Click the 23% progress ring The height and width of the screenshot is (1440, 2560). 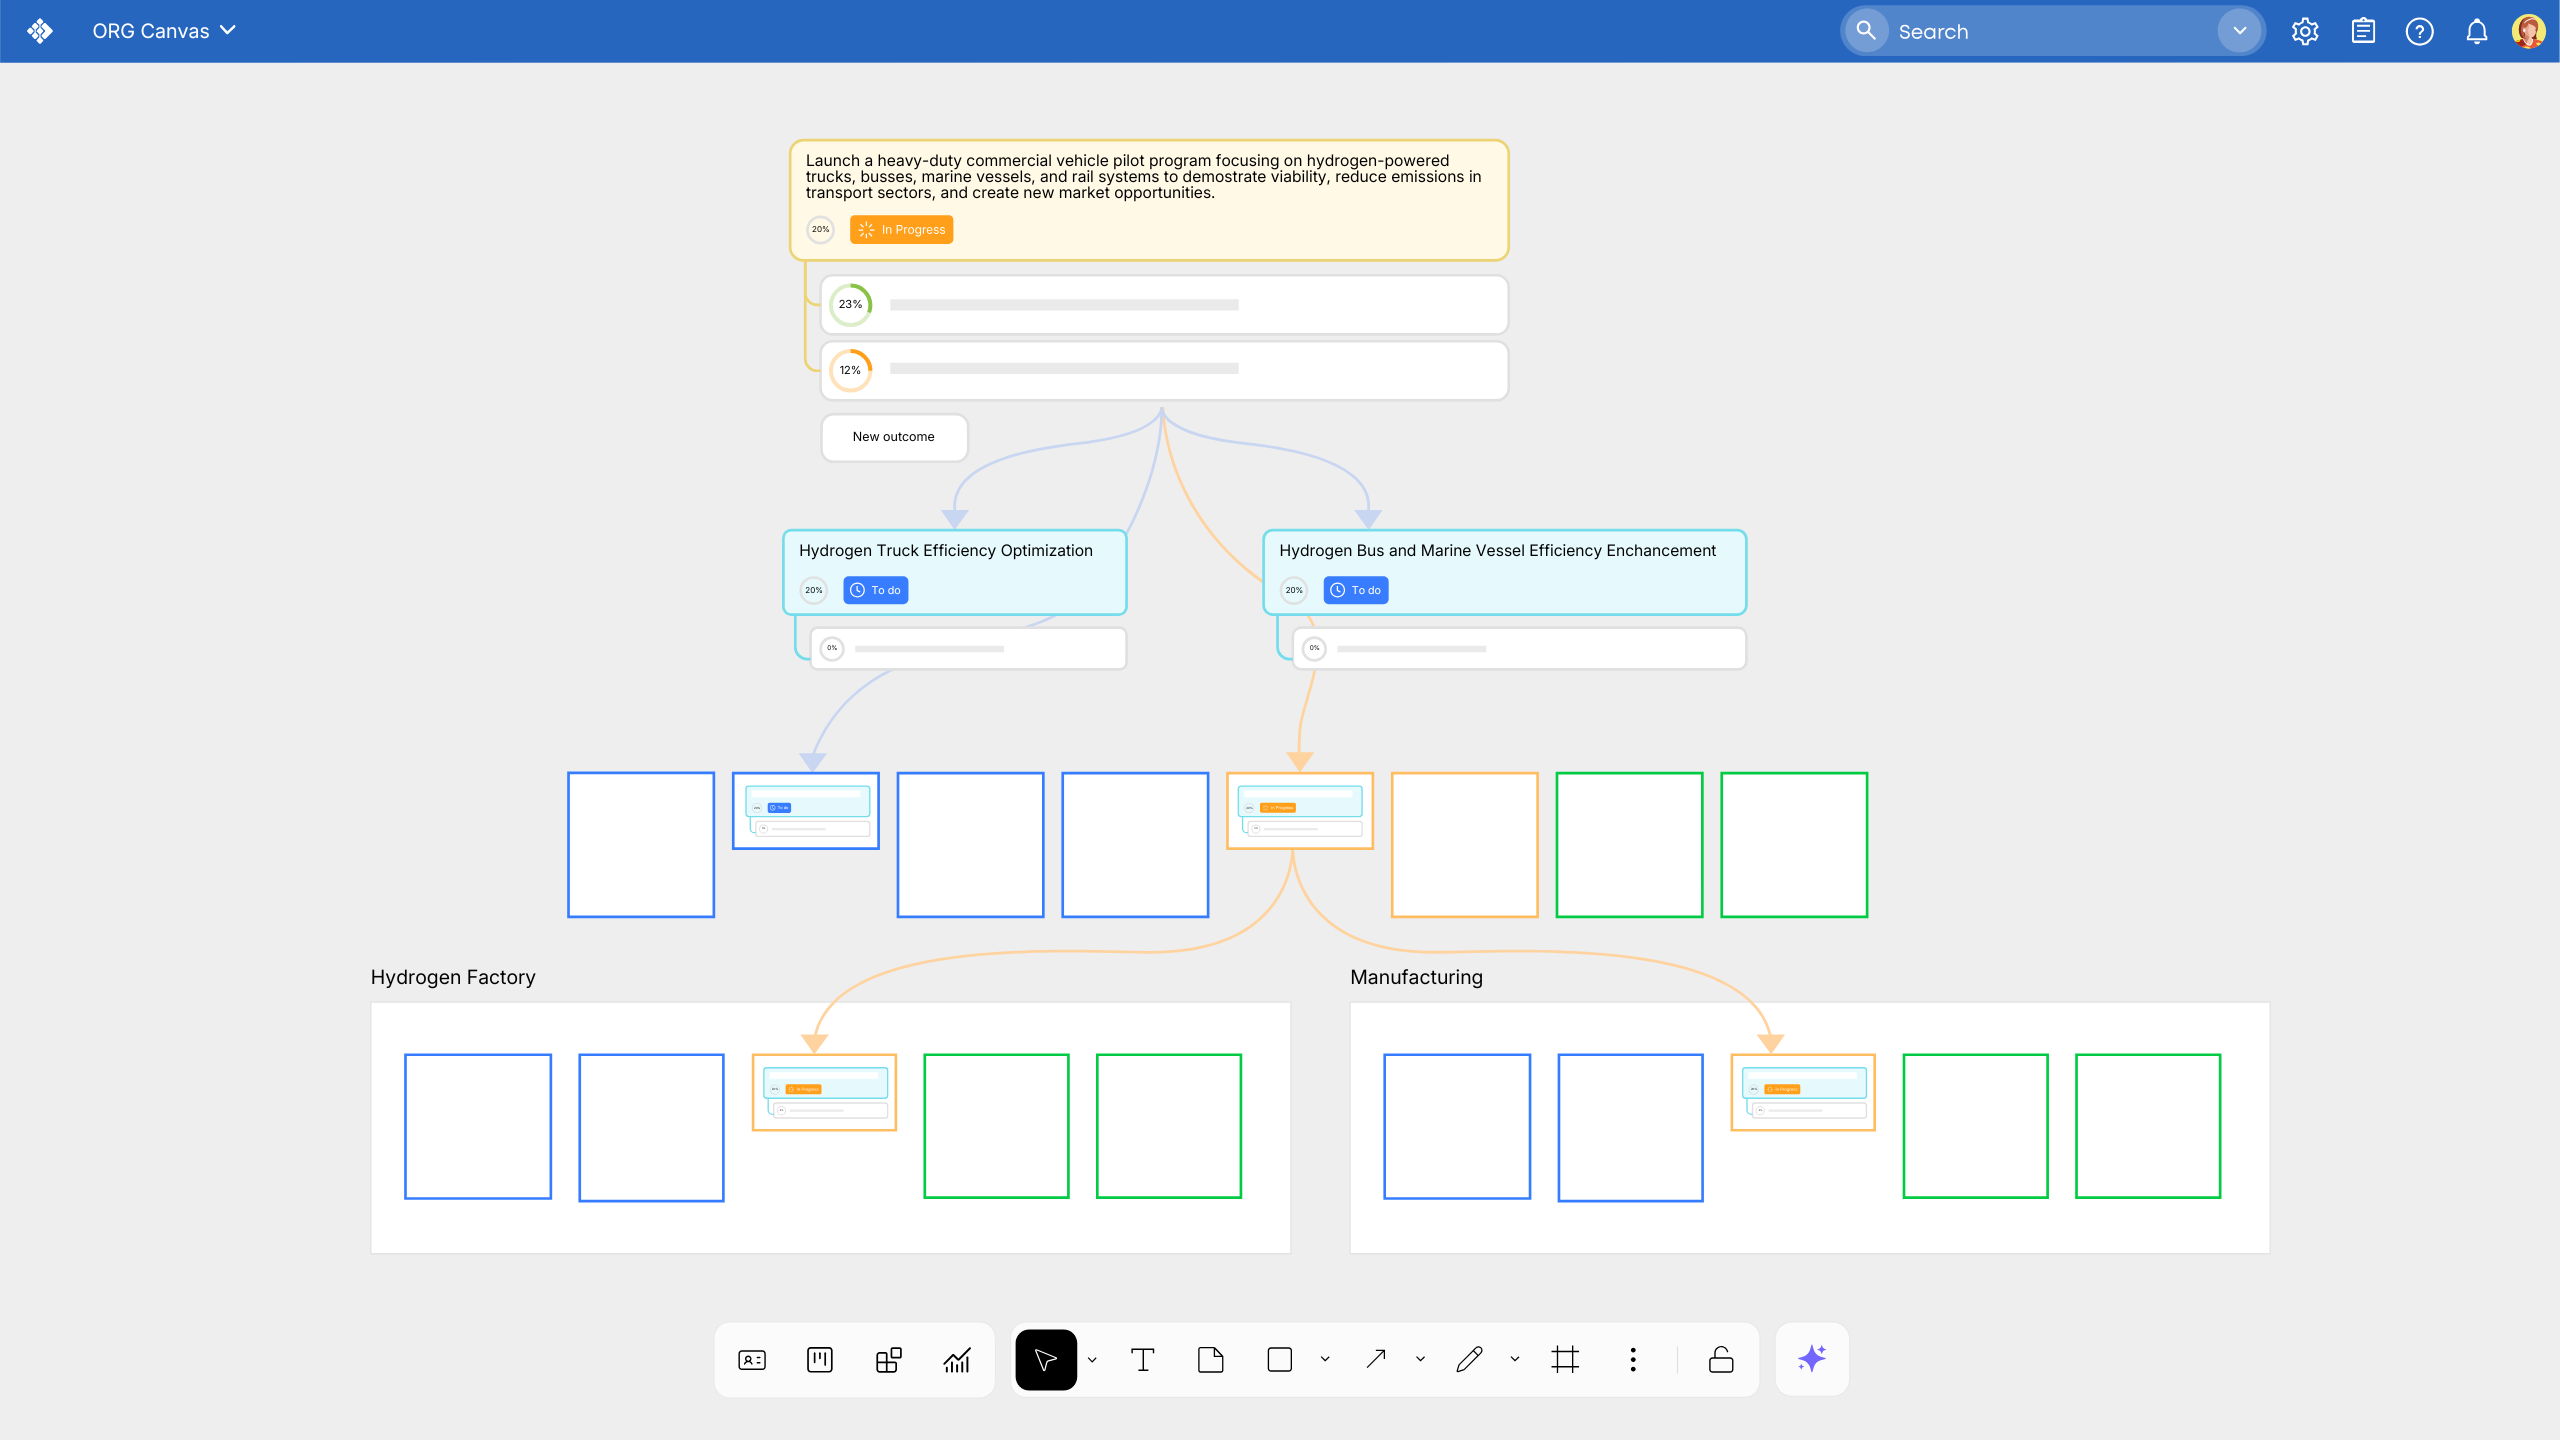(850, 305)
